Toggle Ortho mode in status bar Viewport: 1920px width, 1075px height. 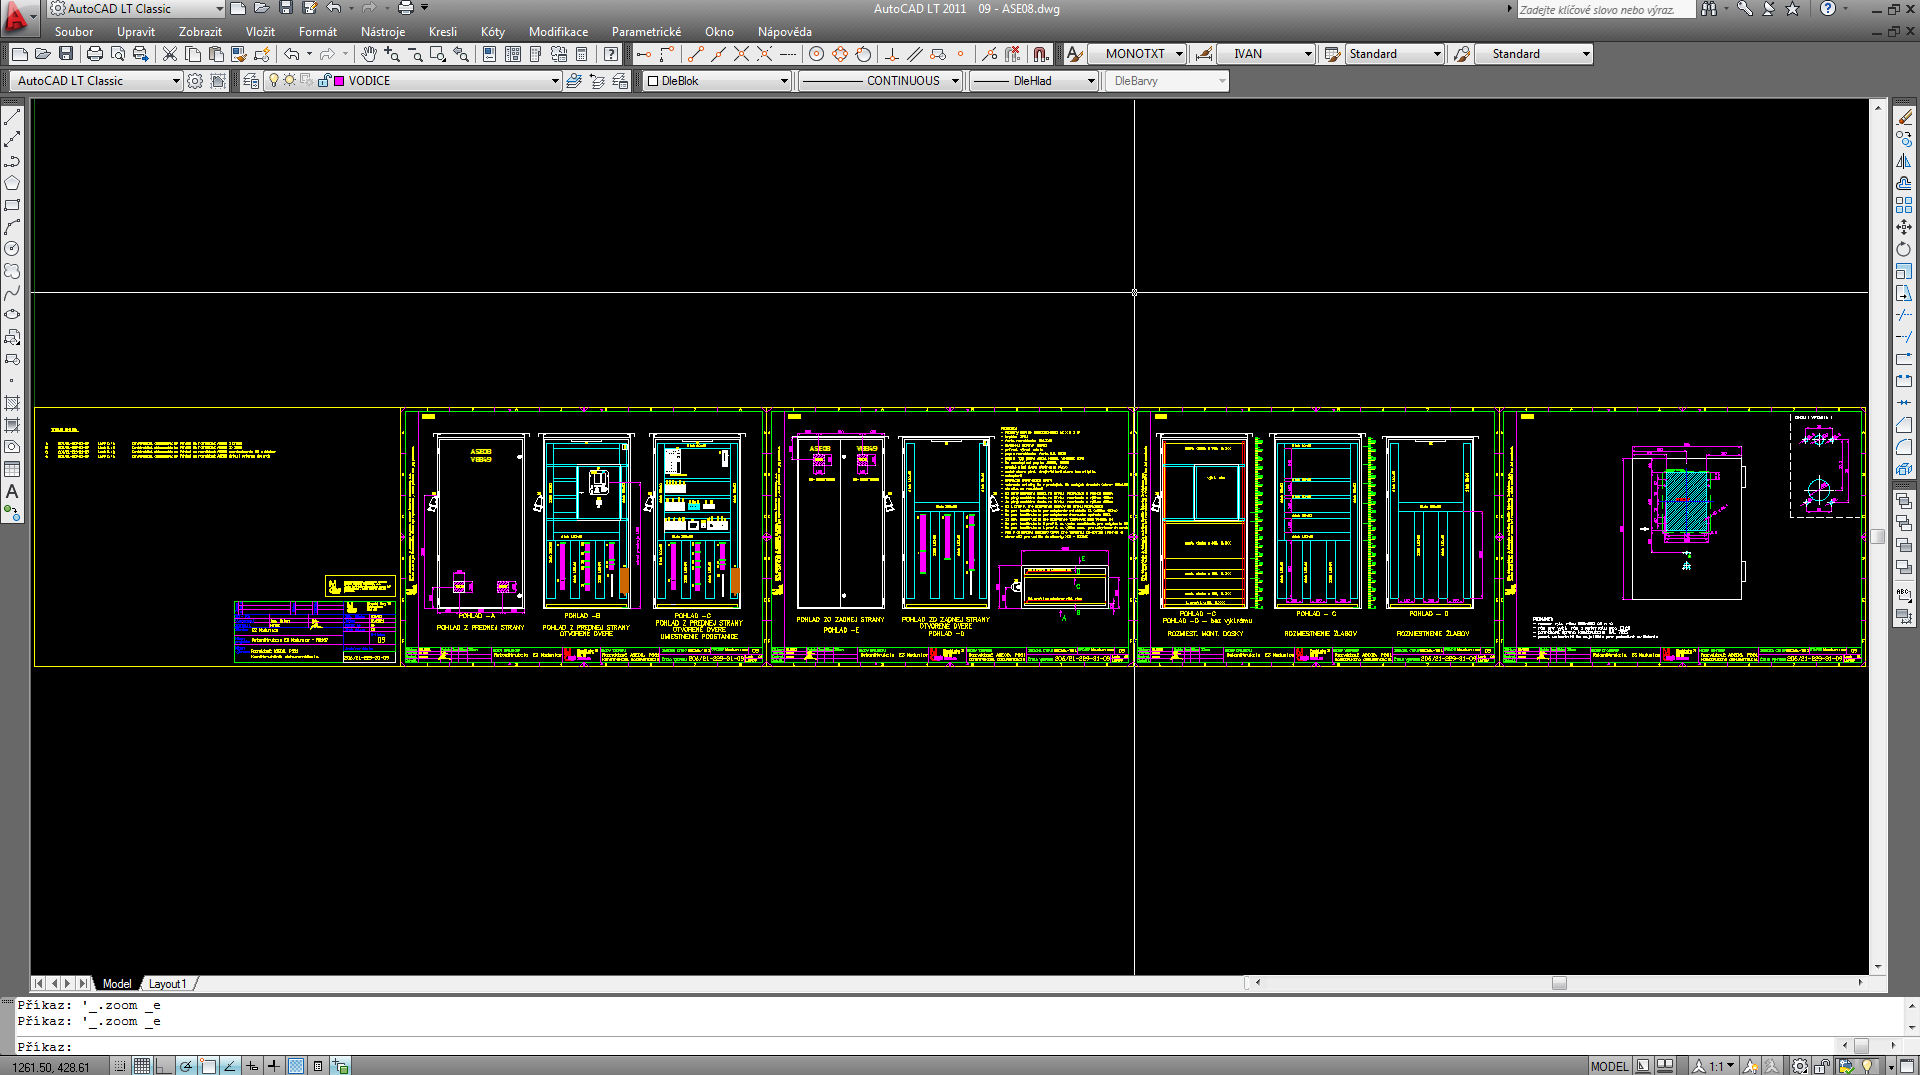click(164, 1066)
